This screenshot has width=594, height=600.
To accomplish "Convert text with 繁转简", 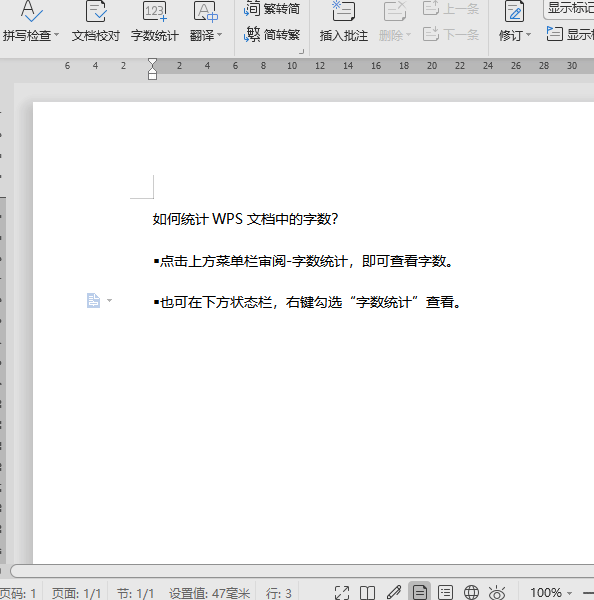I will click(x=272, y=8).
